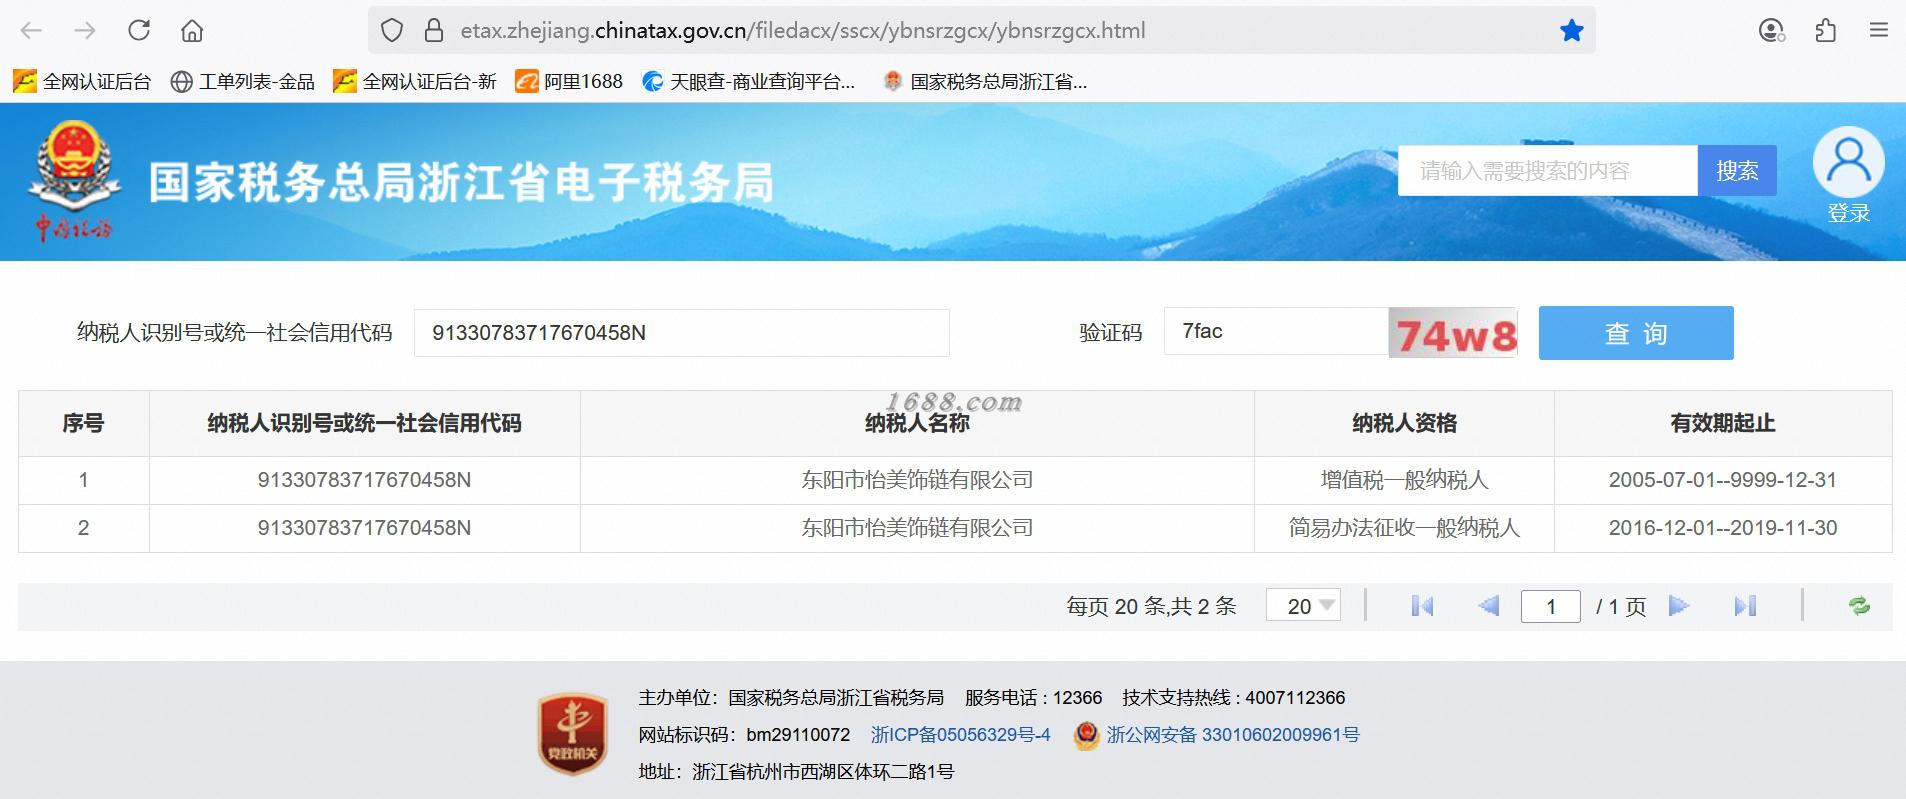Click the 查询 button
This screenshot has height=799, width=1906.
[1636, 333]
